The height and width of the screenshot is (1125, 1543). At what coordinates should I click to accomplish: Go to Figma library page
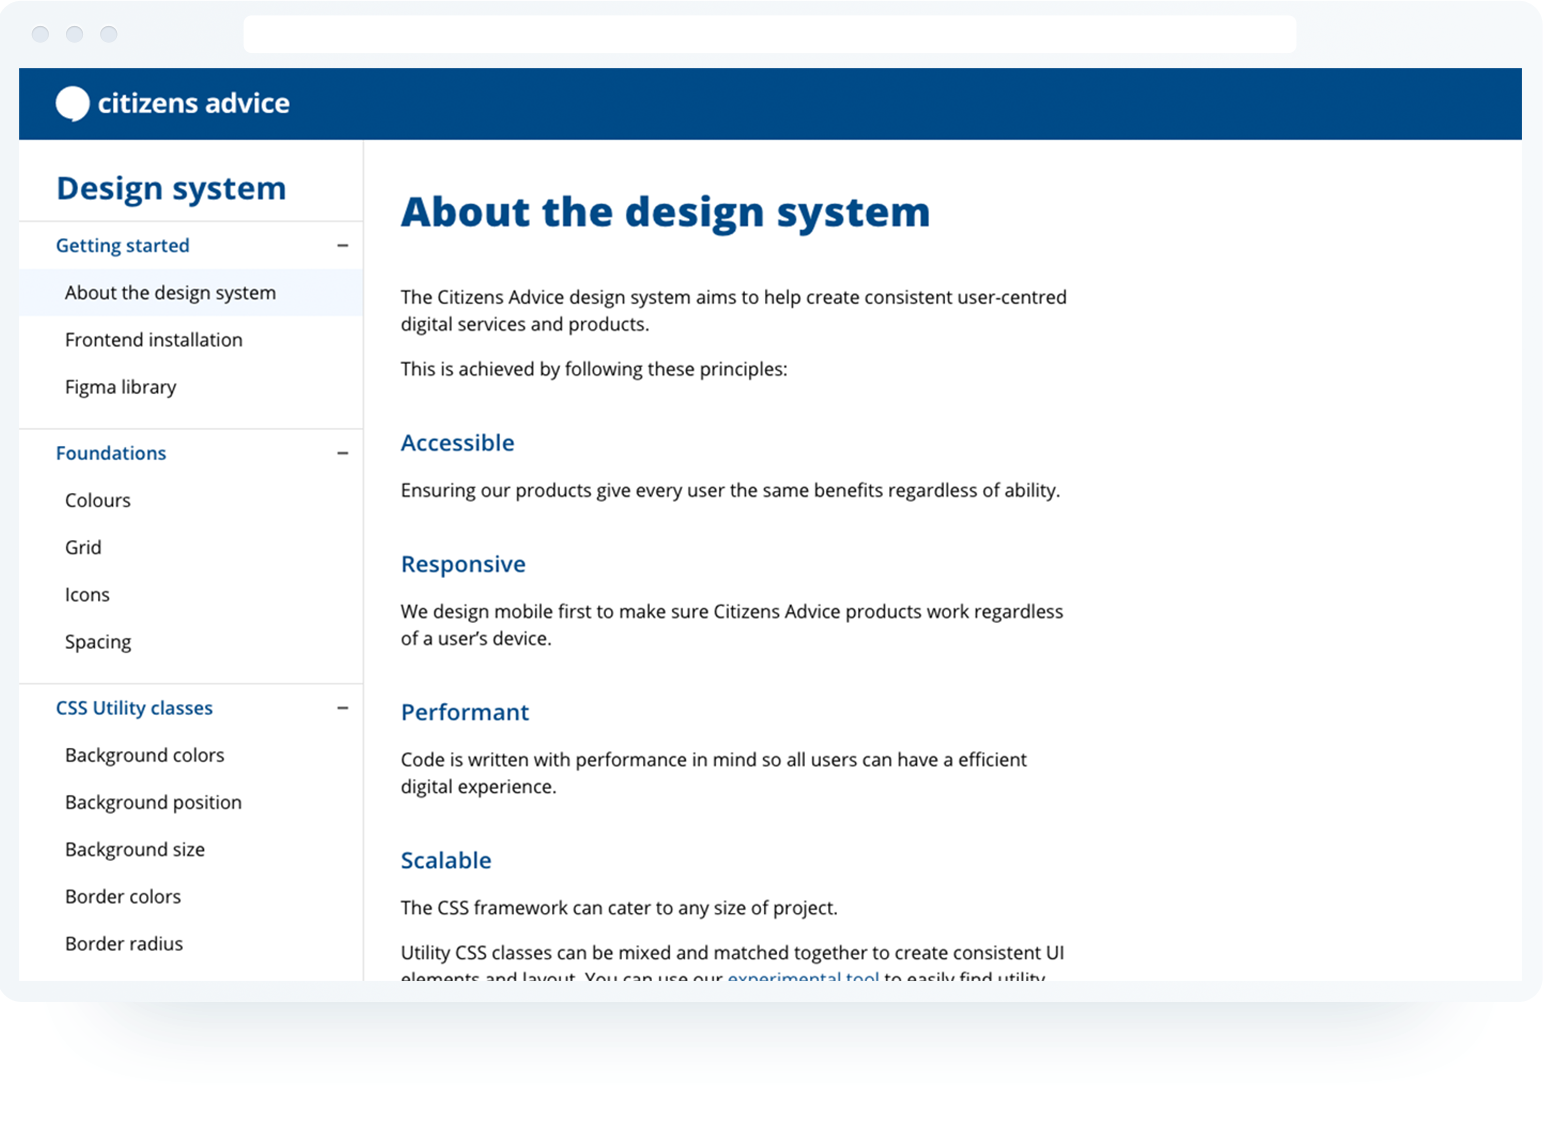121,387
